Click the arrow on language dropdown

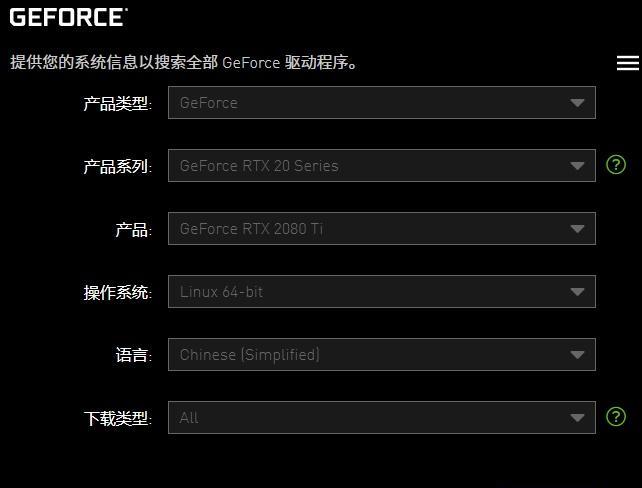(577, 355)
